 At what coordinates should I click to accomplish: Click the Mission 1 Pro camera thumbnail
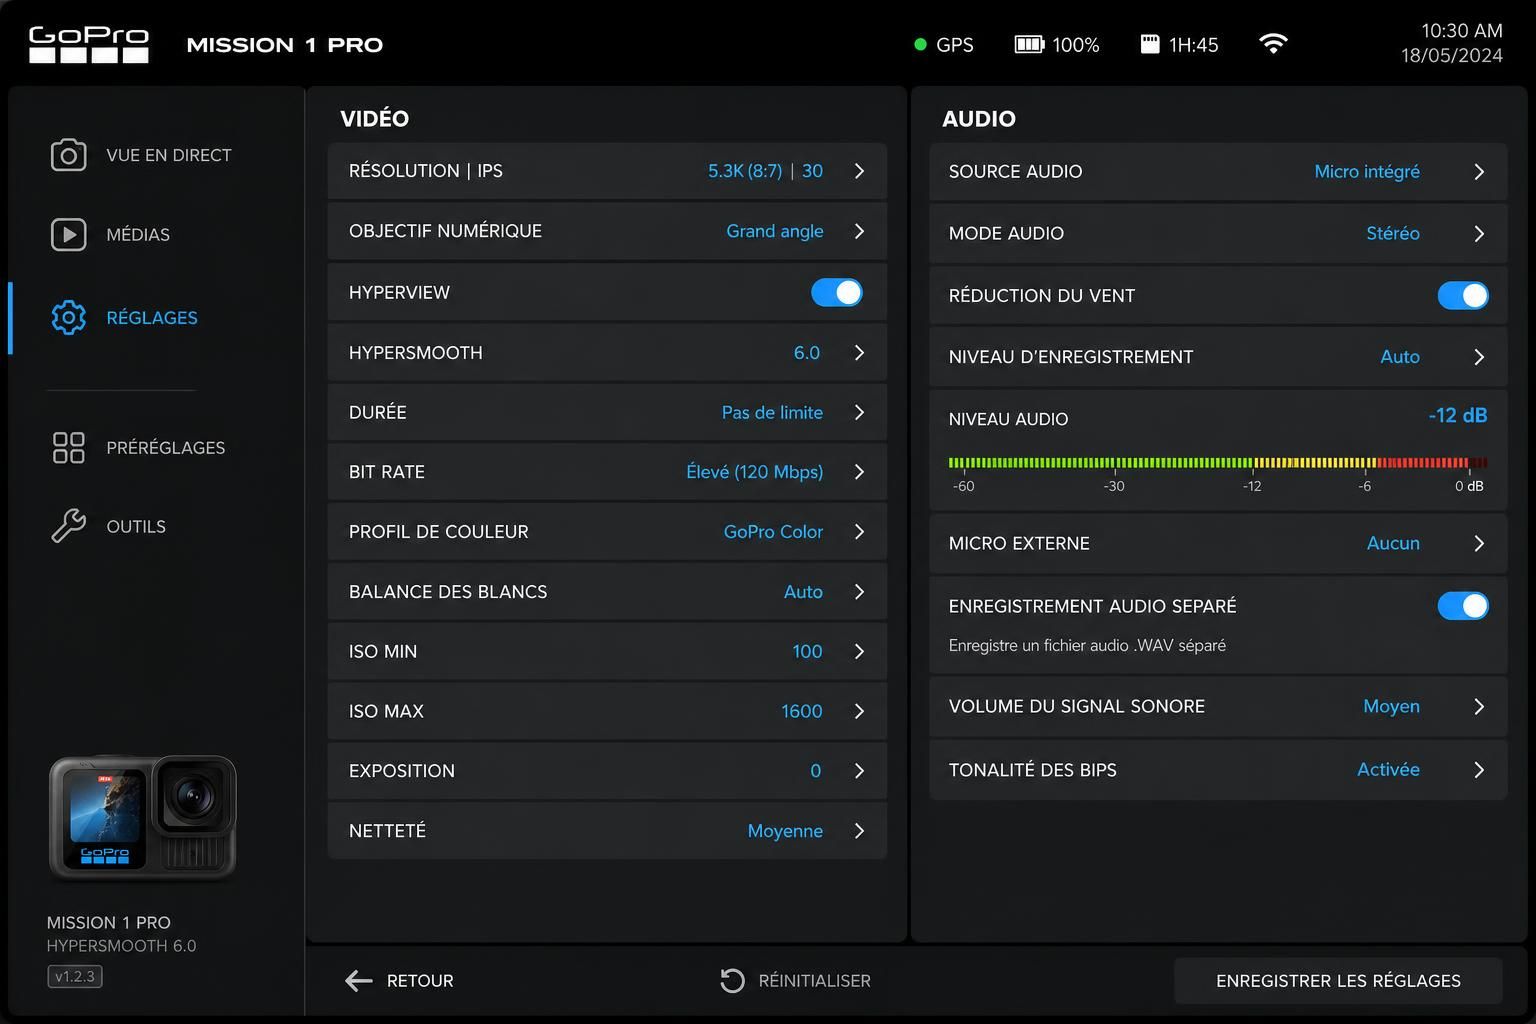click(143, 818)
